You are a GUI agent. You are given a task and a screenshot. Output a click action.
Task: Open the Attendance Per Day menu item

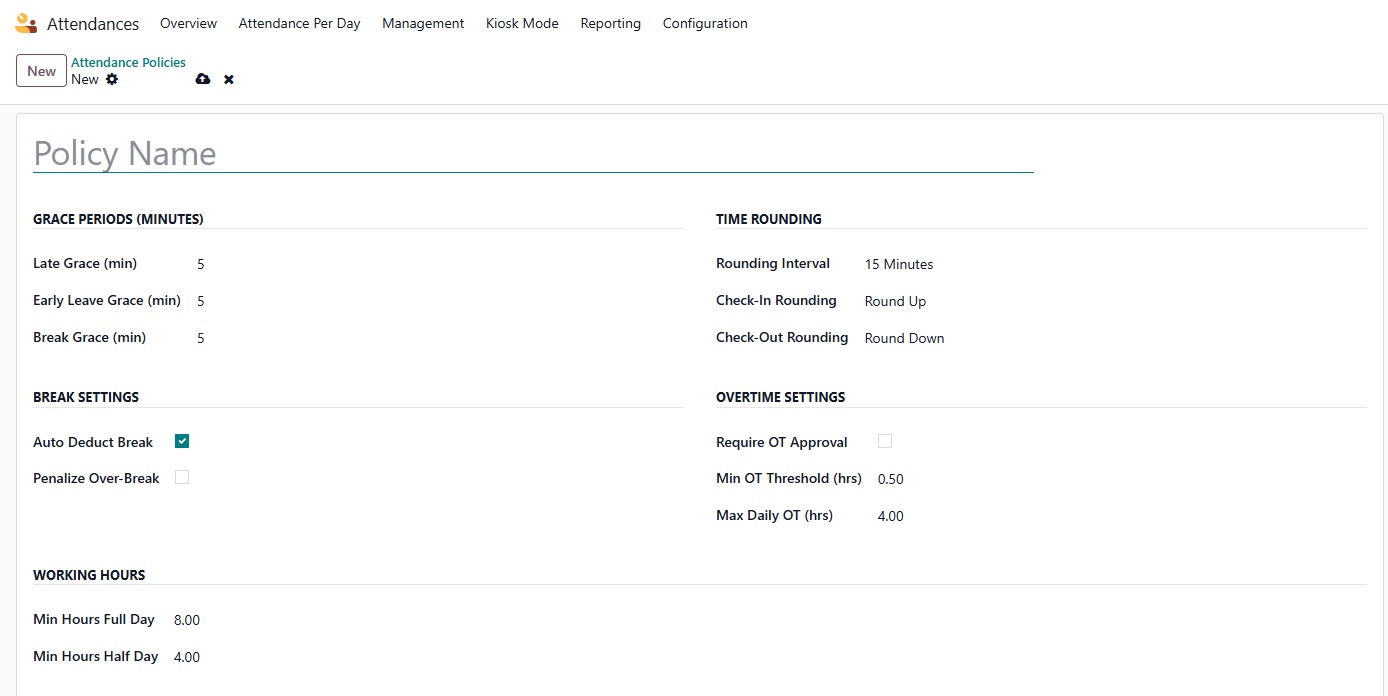point(299,23)
